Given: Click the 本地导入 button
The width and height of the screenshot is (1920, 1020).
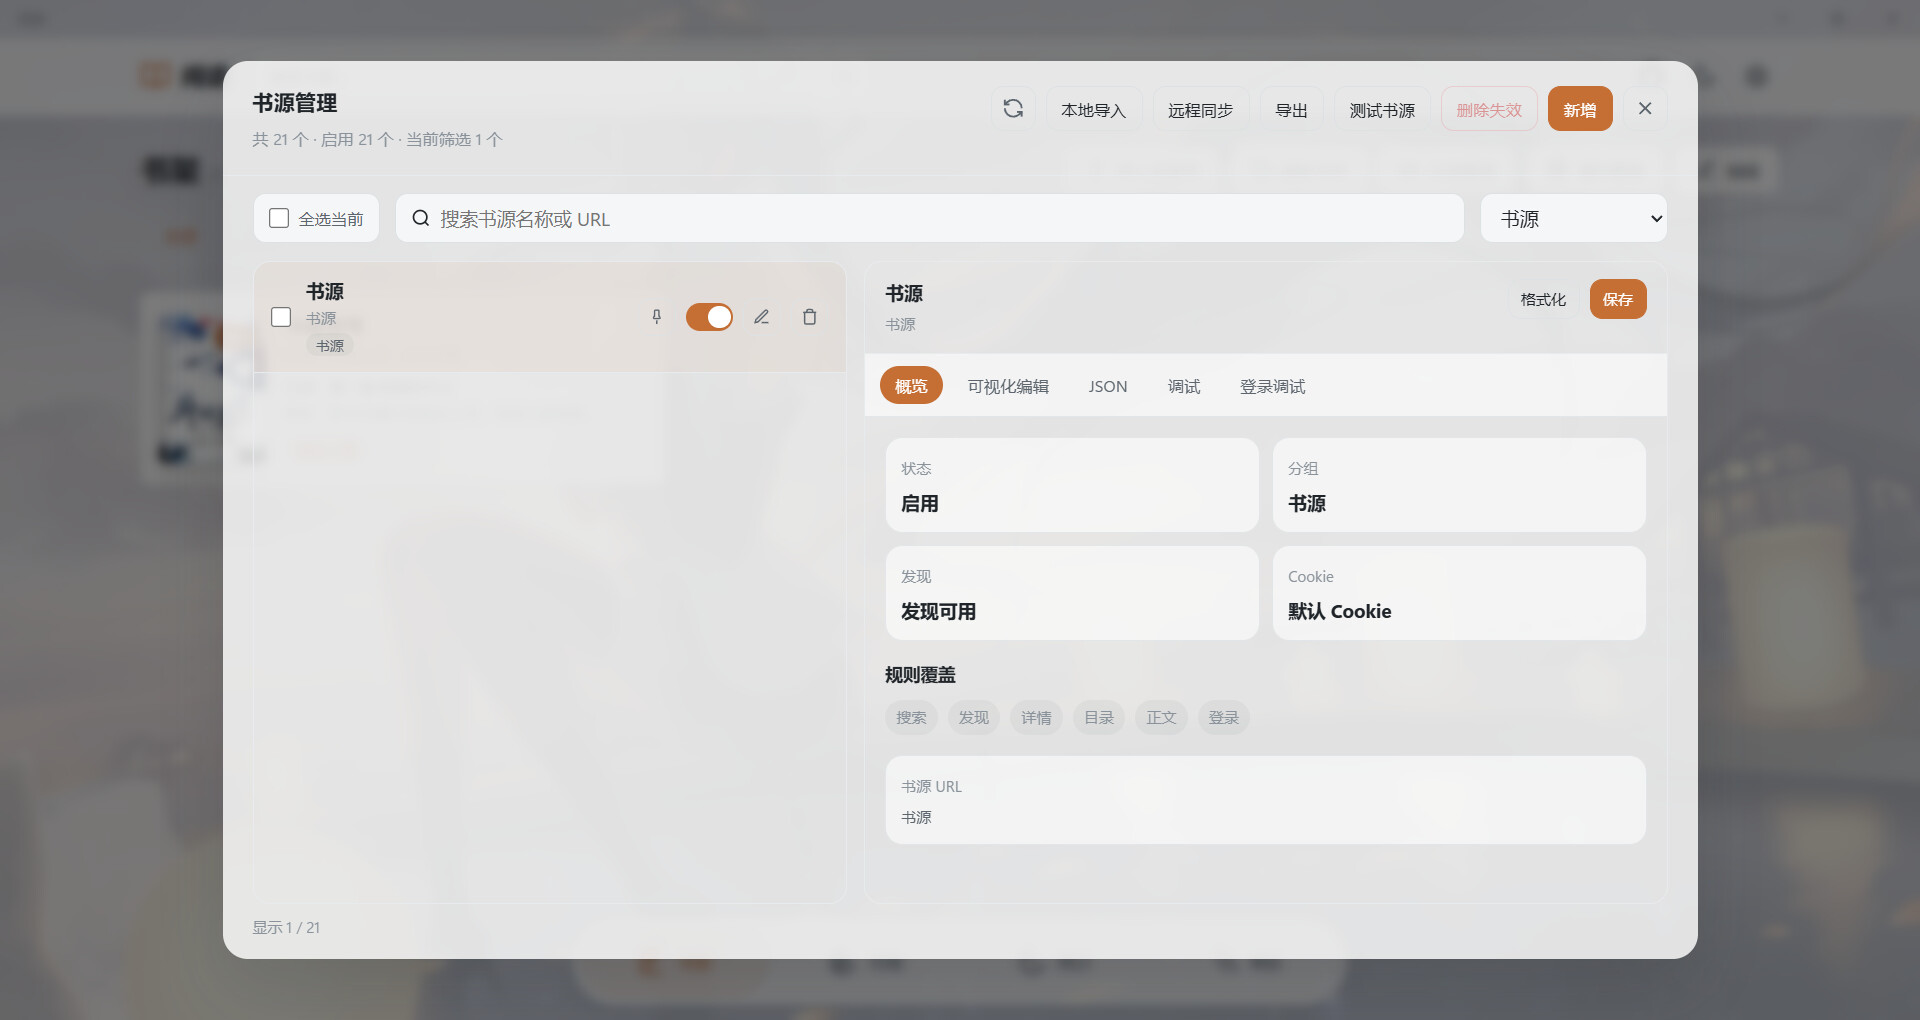Looking at the screenshot, I should click(x=1094, y=109).
